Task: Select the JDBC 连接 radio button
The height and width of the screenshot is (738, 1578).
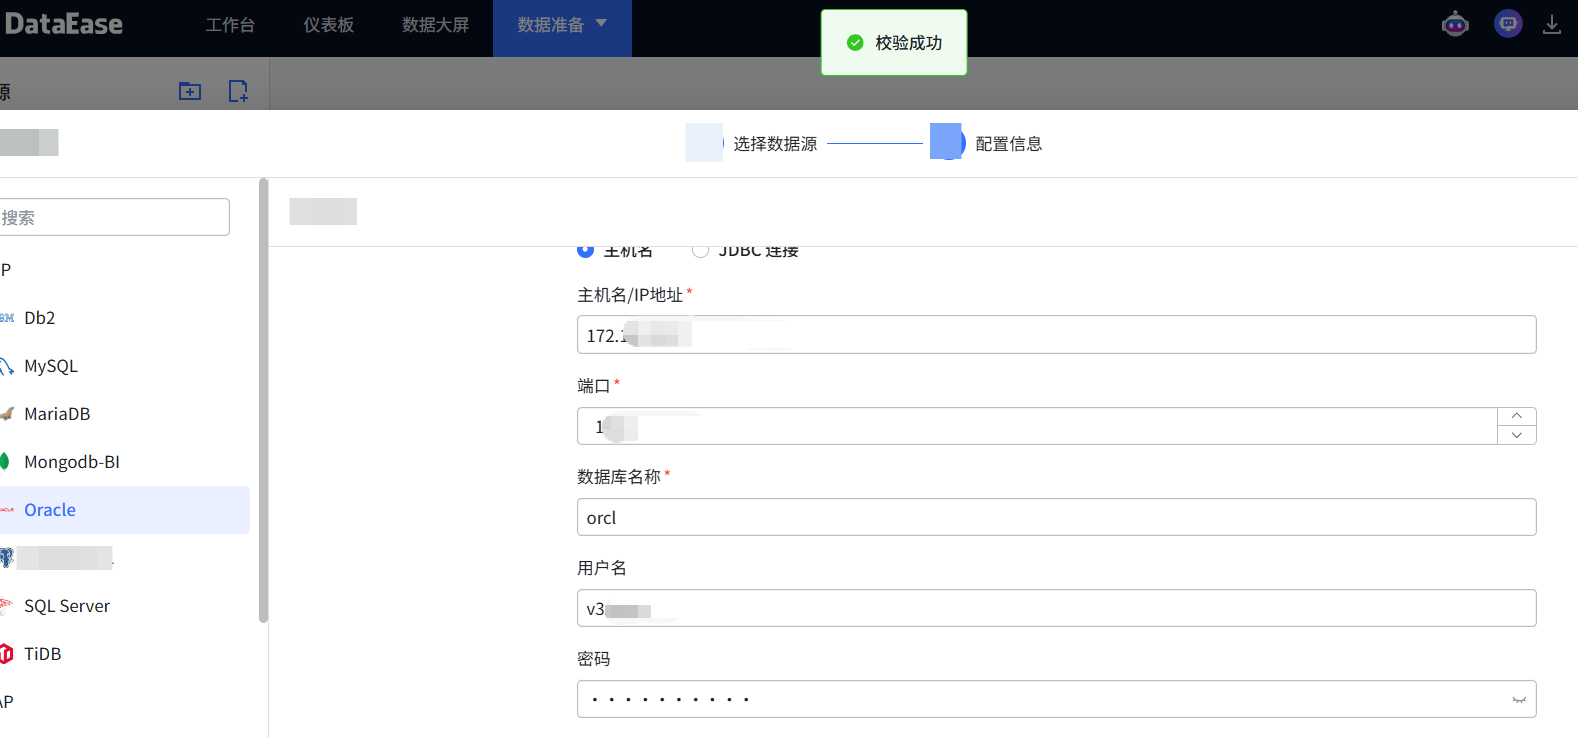Action: click(700, 250)
